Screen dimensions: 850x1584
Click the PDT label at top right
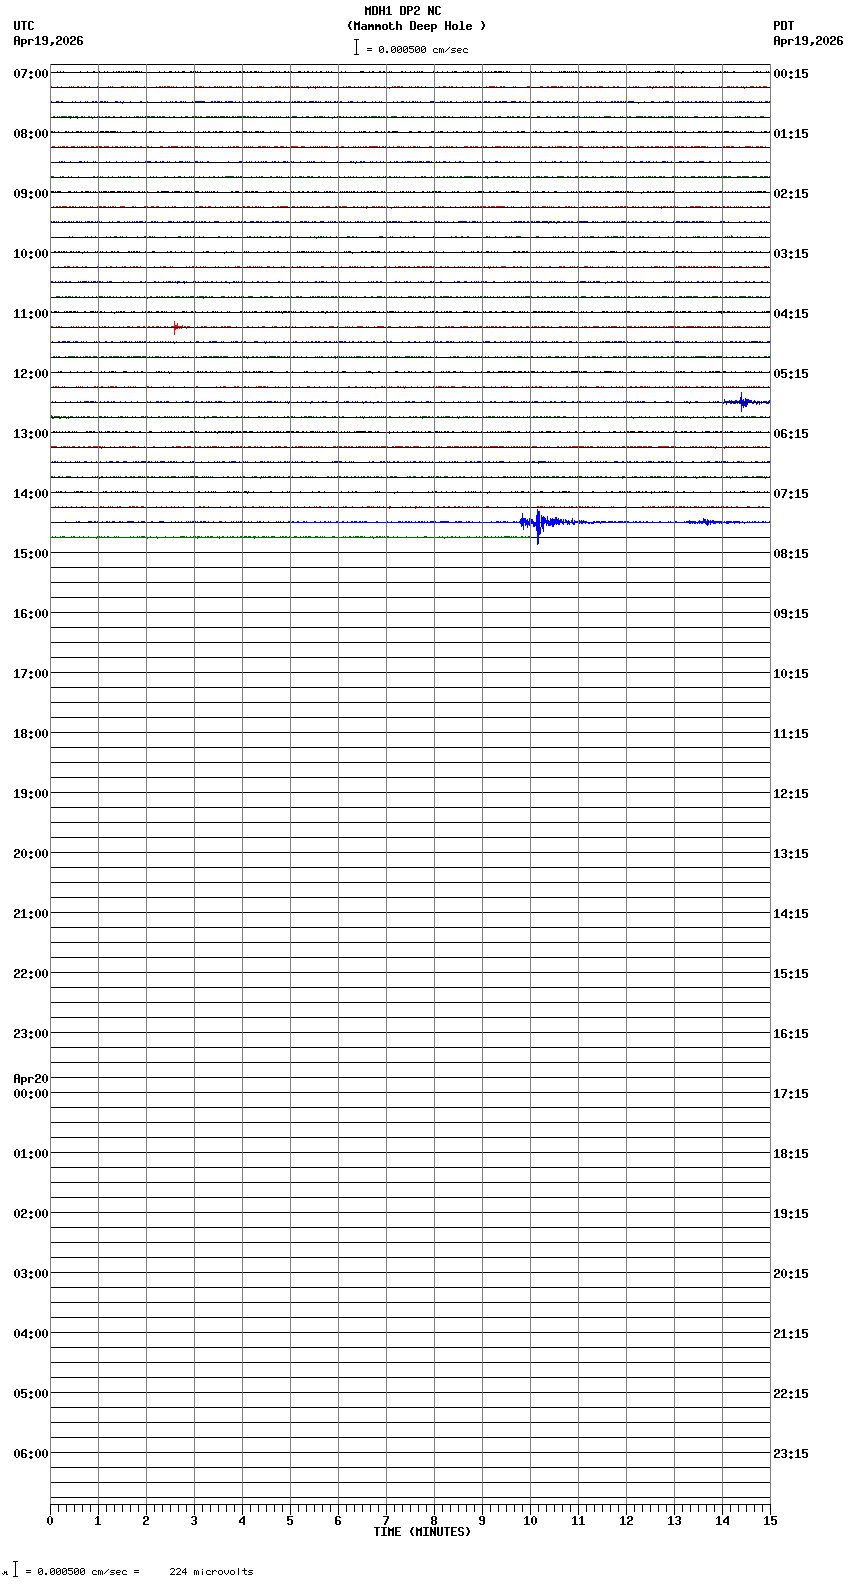[x=783, y=26]
